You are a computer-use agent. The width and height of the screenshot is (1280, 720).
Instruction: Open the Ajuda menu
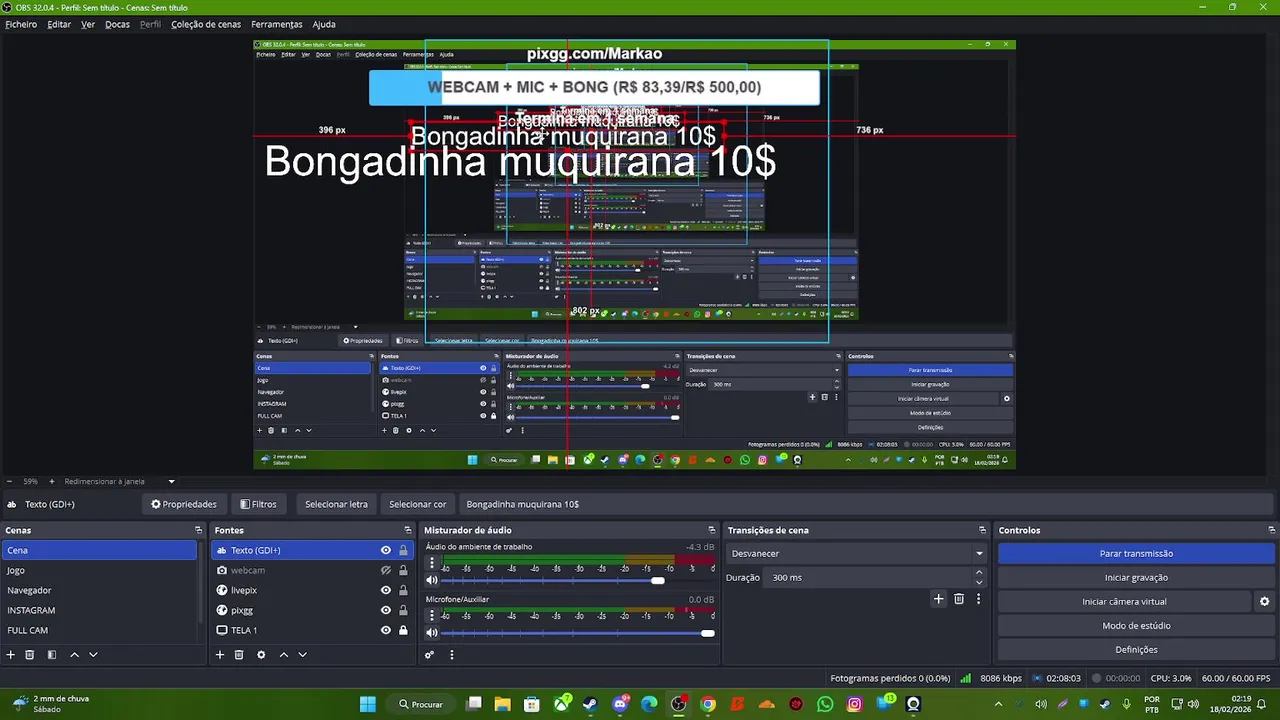tap(324, 24)
